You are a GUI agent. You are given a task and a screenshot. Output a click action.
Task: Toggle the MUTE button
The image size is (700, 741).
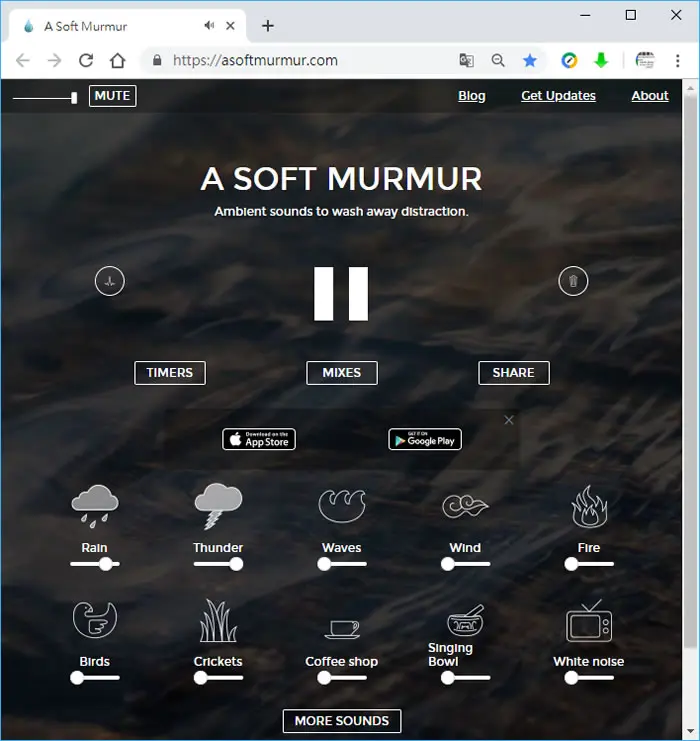(112, 96)
